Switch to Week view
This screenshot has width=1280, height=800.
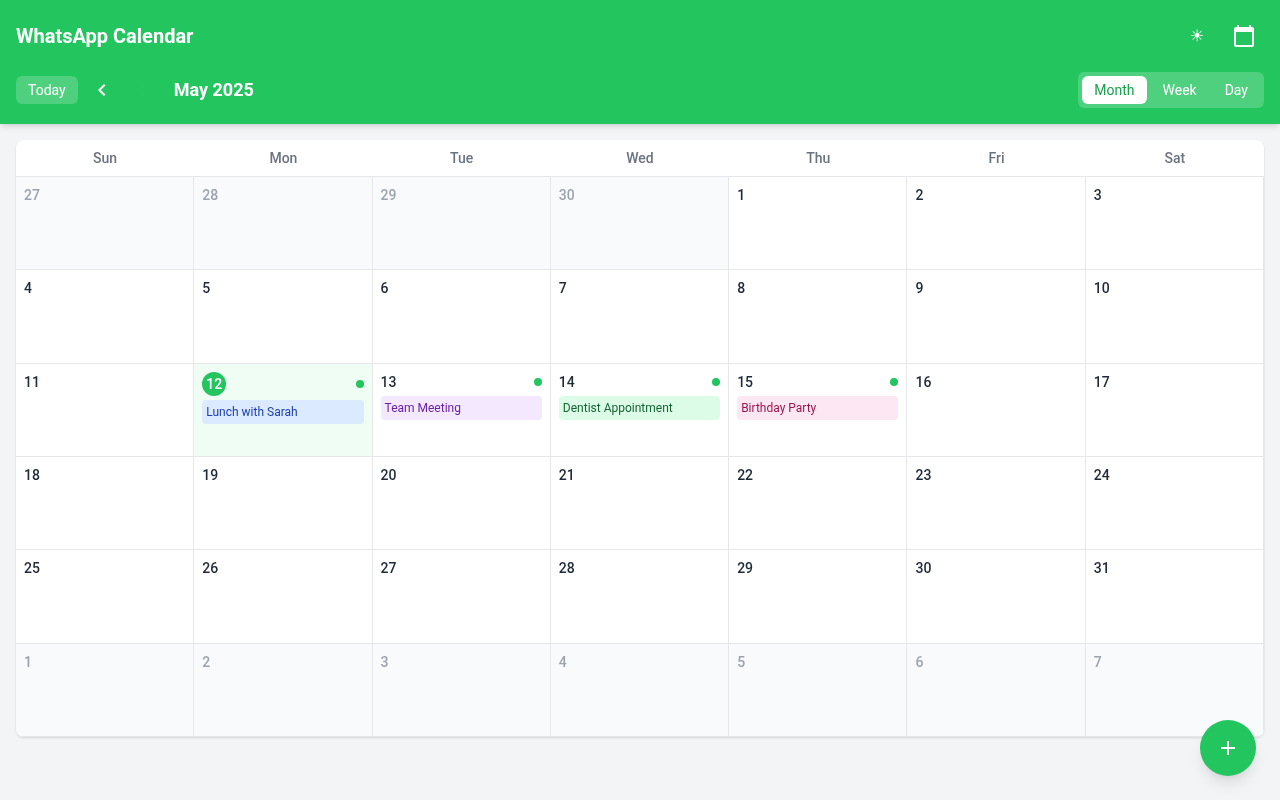pos(1179,89)
